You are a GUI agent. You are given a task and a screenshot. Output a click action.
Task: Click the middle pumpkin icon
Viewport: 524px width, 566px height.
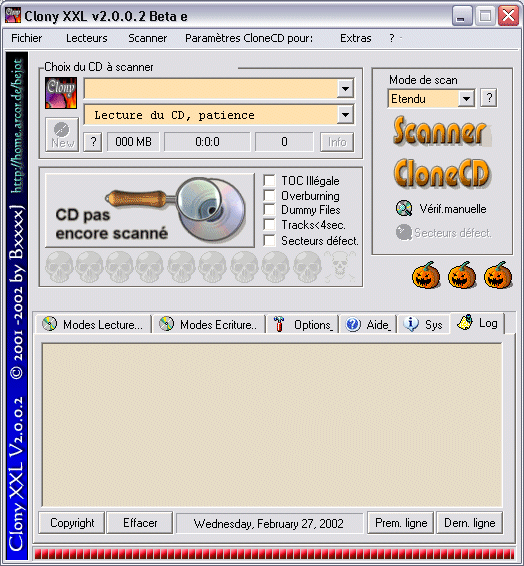pyautogui.click(x=462, y=275)
